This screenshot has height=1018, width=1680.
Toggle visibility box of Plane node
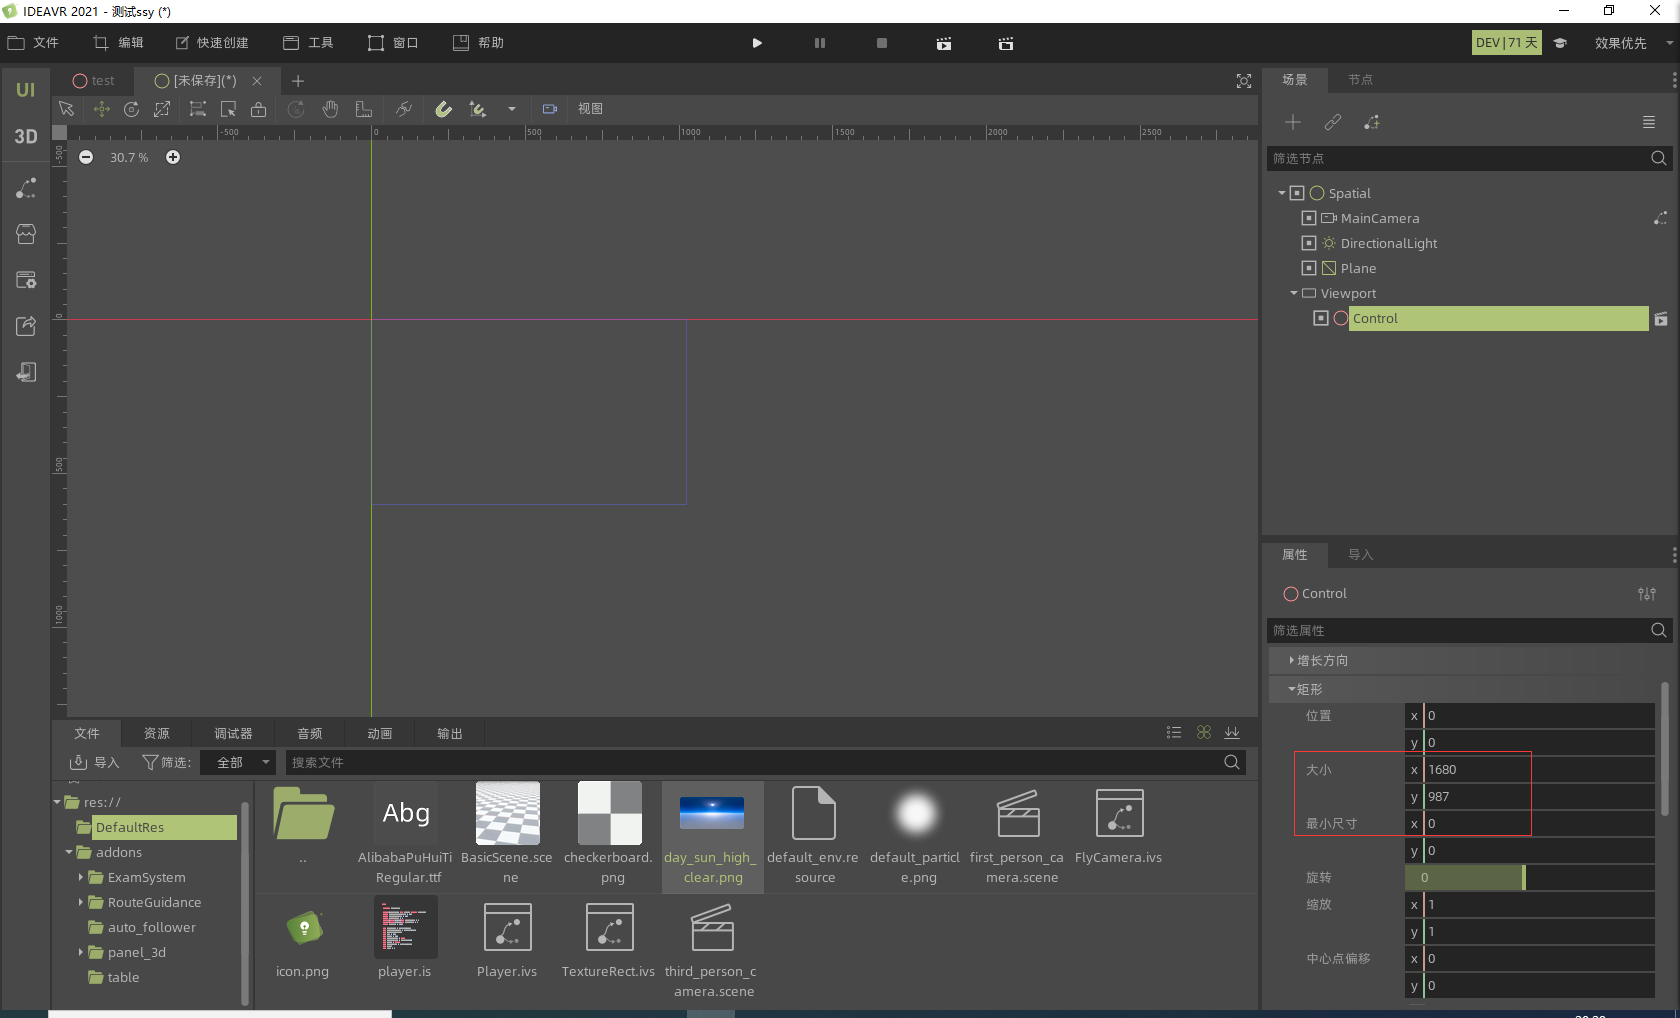1309,268
